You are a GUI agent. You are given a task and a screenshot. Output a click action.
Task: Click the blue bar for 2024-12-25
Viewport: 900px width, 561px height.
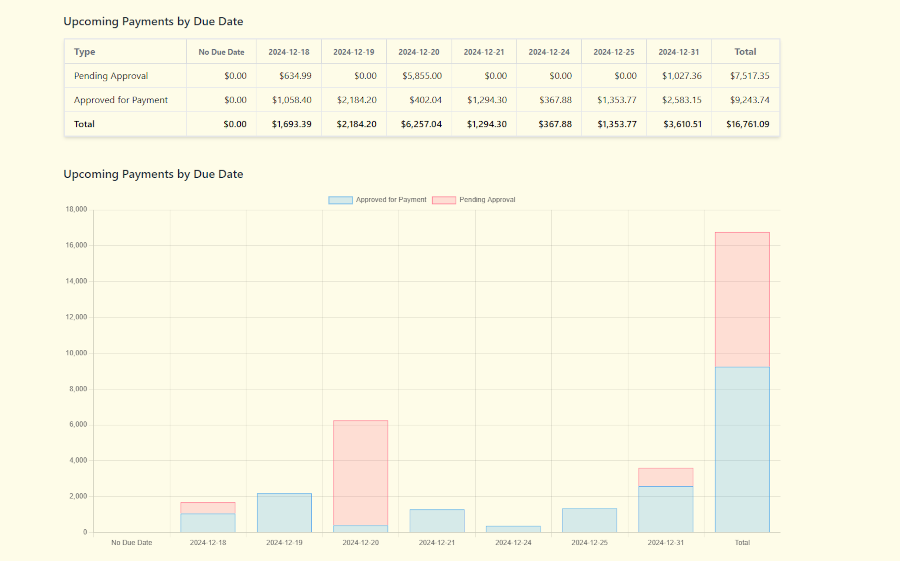coord(589,520)
